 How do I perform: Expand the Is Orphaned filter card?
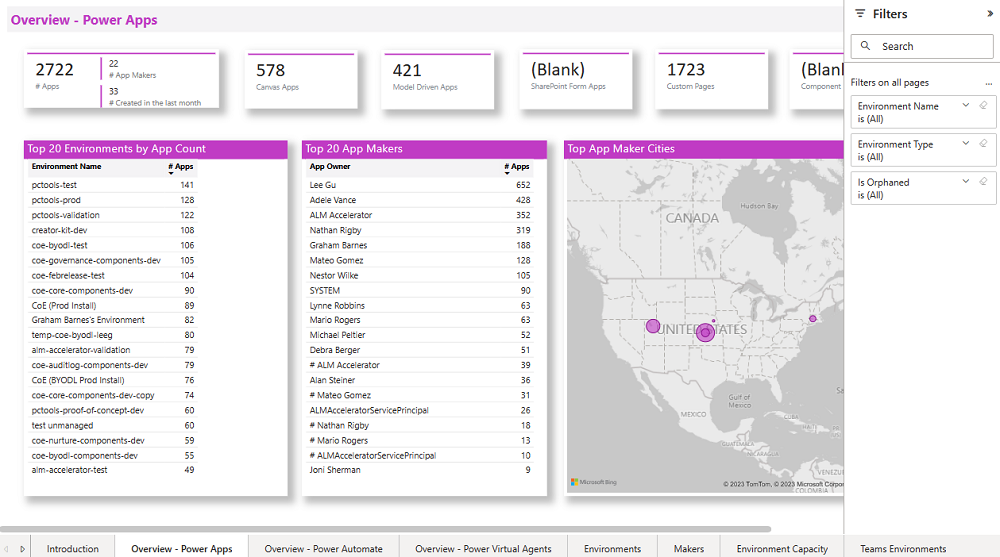tap(965, 181)
